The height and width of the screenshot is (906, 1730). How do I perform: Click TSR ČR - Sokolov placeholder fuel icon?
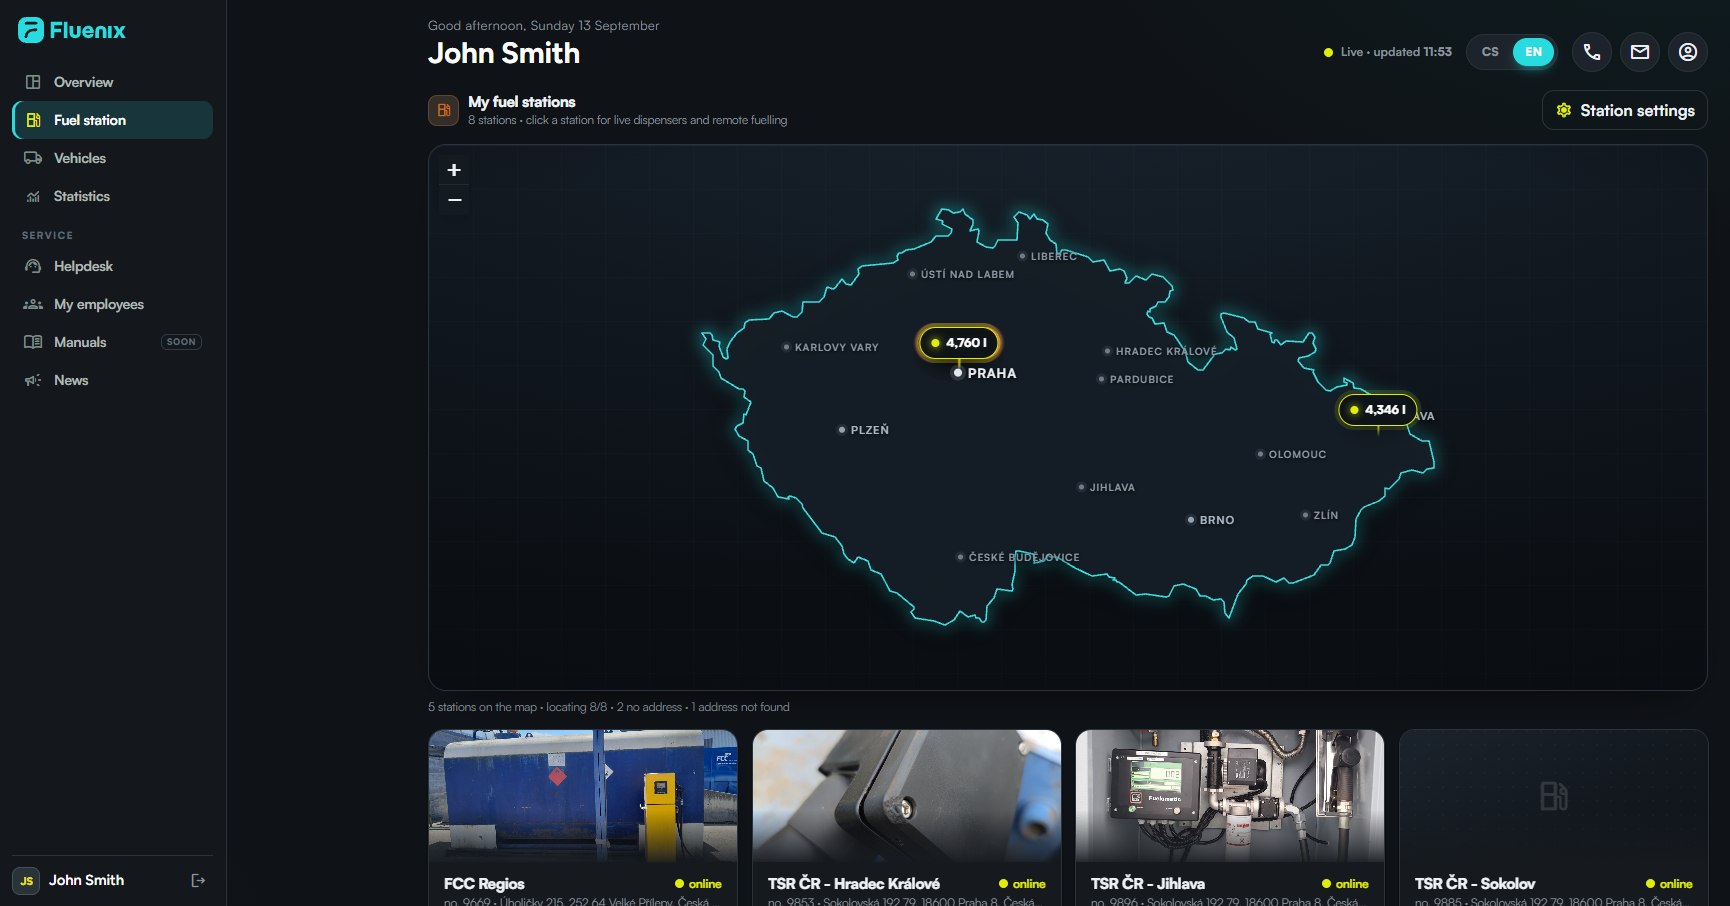point(1554,796)
